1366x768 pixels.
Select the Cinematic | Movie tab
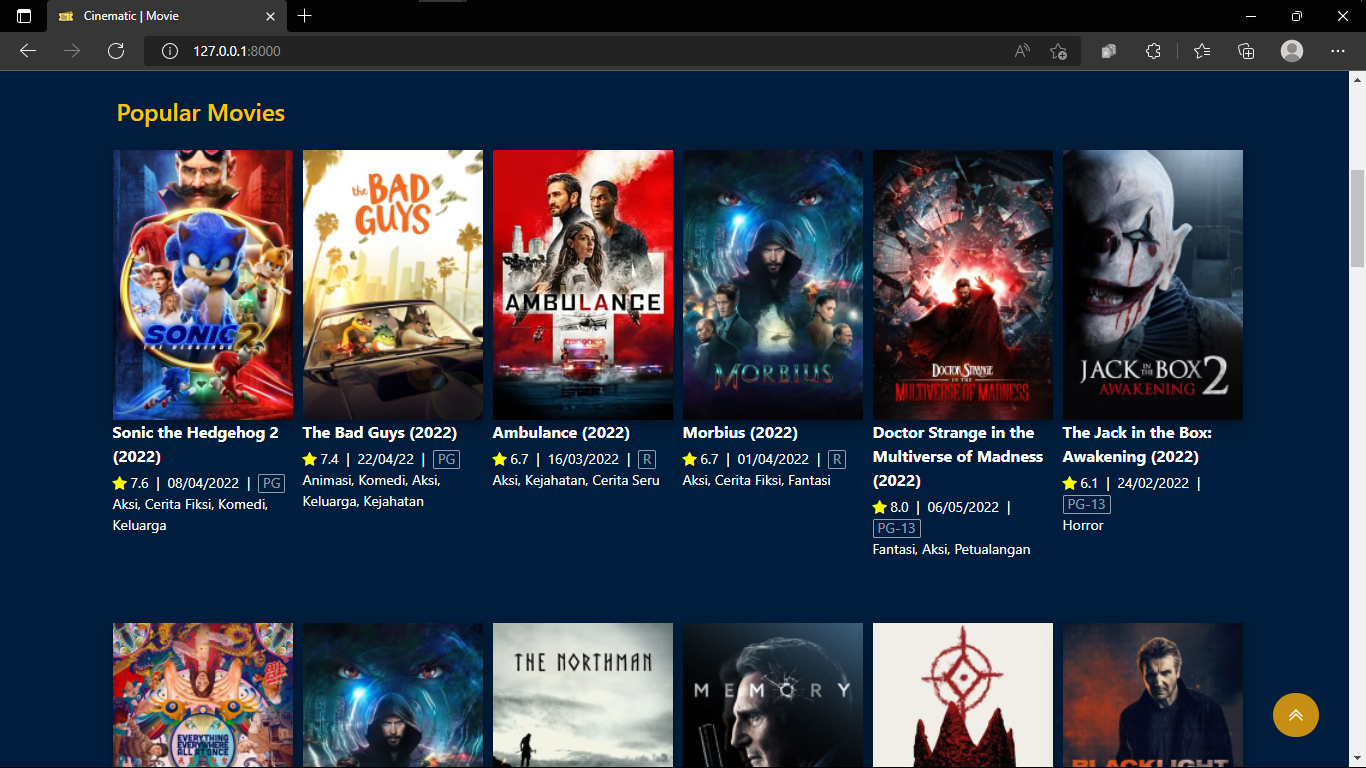coord(167,17)
